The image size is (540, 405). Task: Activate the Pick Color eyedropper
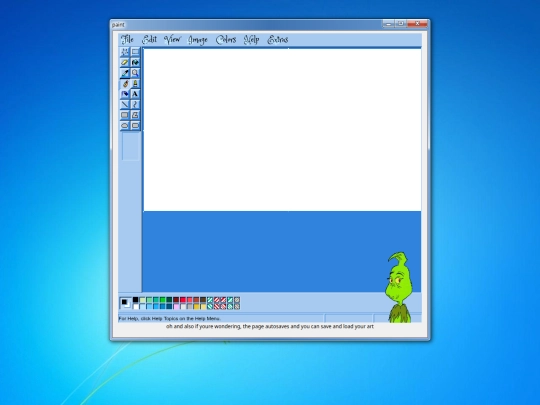[125, 73]
